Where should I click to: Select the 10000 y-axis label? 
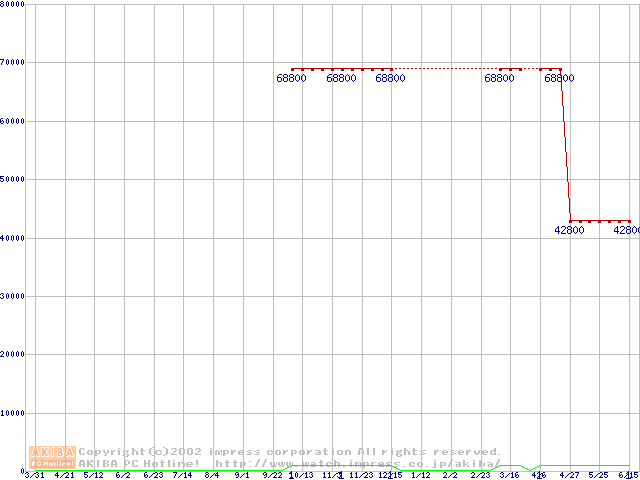pos(12,413)
